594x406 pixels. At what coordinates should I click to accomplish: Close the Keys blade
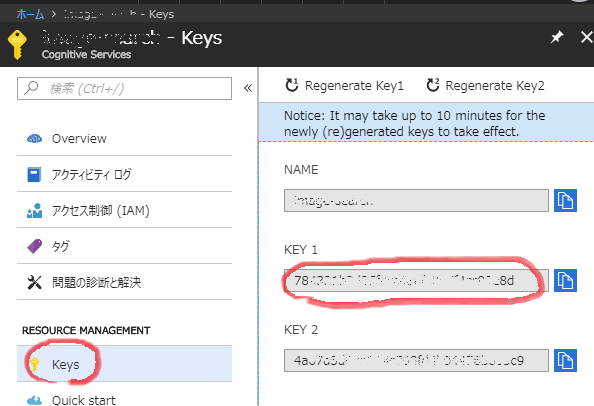tap(586, 37)
